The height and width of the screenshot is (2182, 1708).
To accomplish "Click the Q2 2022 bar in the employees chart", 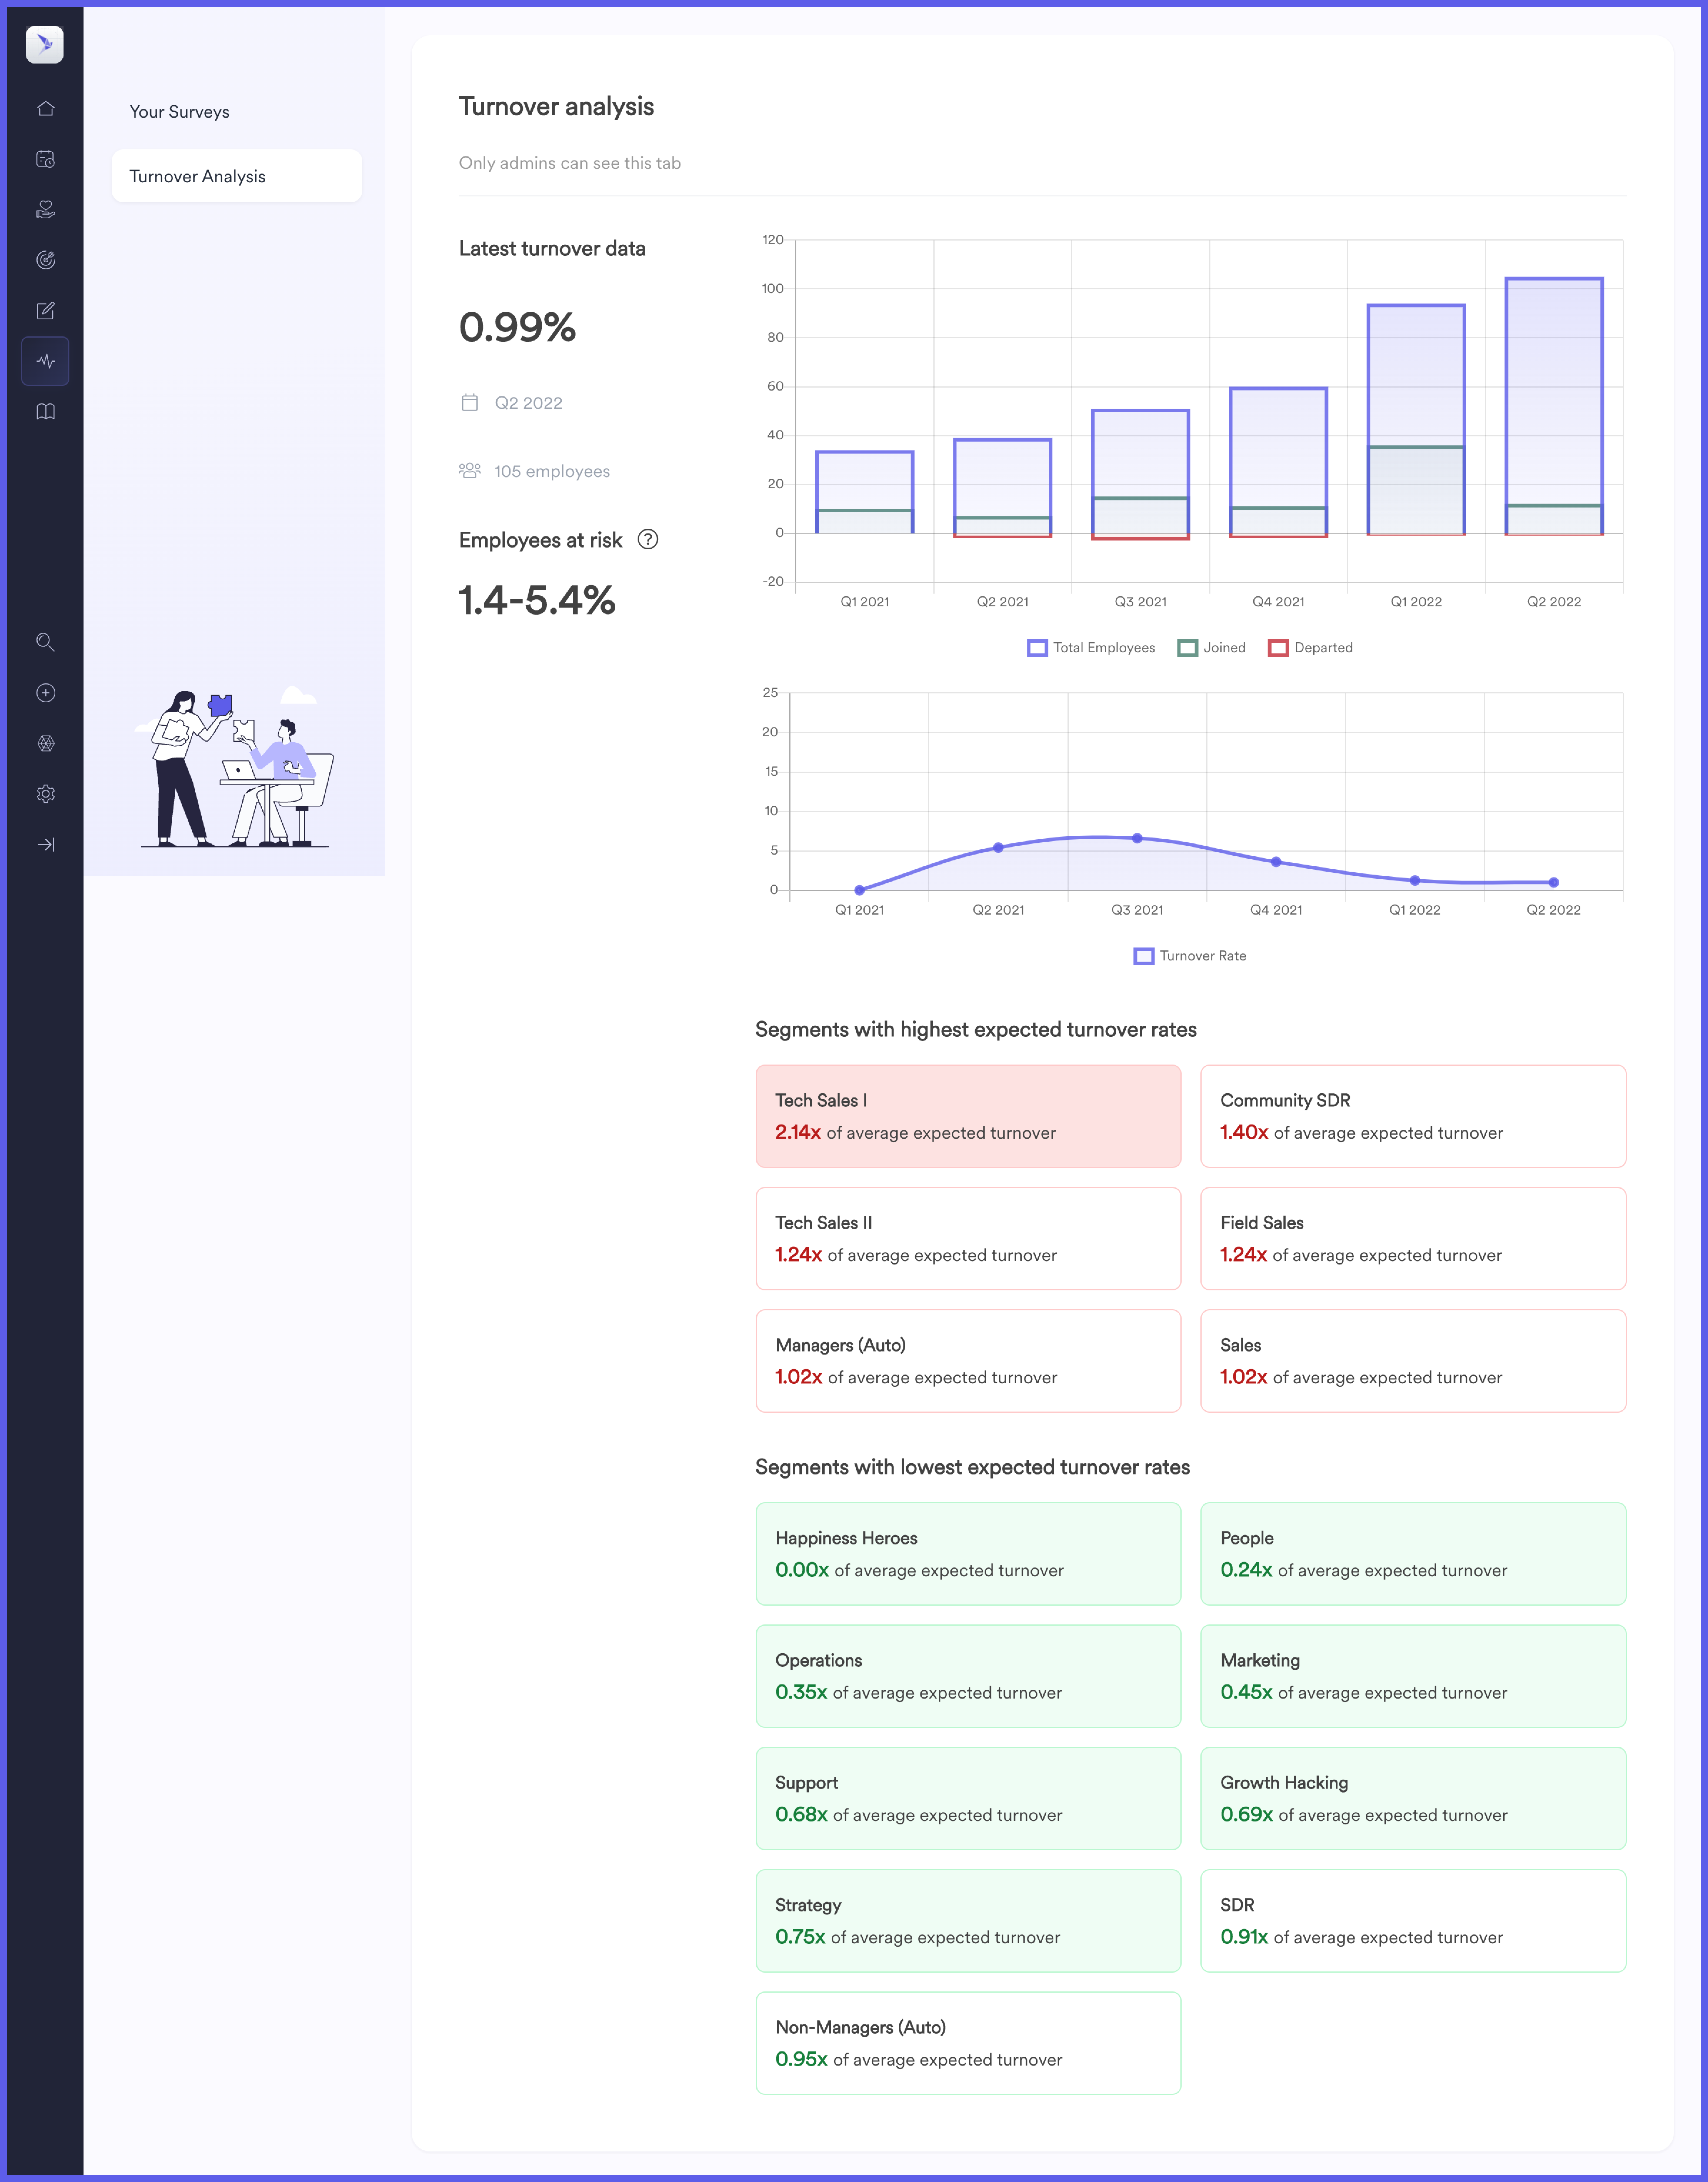I will click(1554, 405).
